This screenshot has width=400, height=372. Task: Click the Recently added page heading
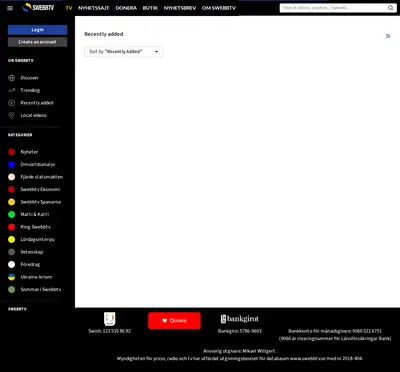(104, 34)
